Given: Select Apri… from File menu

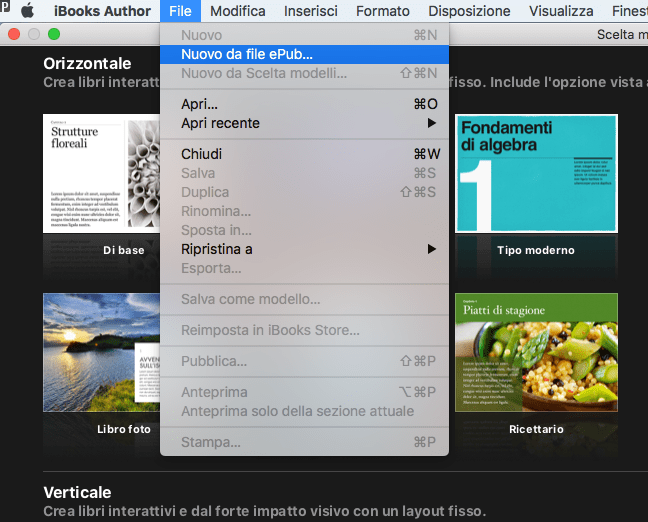Looking at the screenshot, I should pyautogui.click(x=304, y=104).
